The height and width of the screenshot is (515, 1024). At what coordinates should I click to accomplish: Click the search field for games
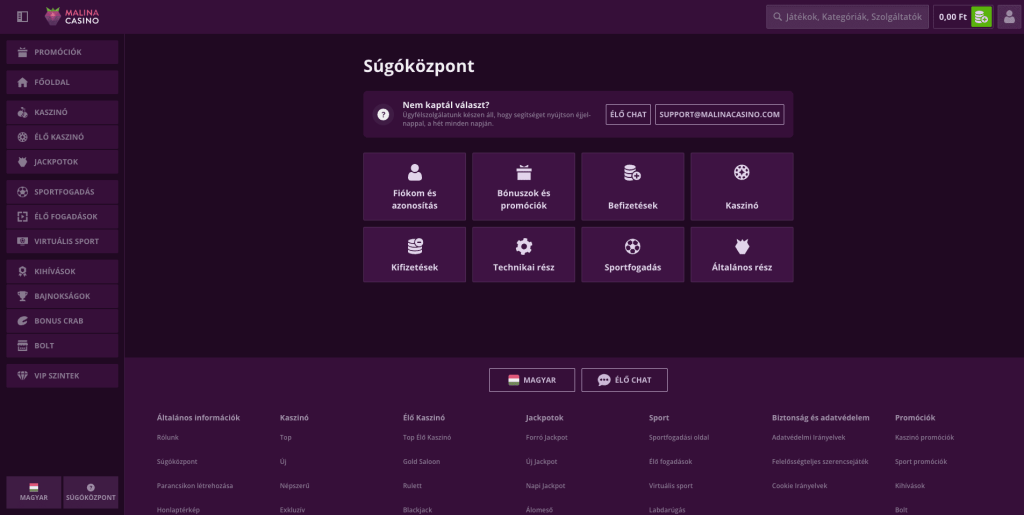[846, 16]
